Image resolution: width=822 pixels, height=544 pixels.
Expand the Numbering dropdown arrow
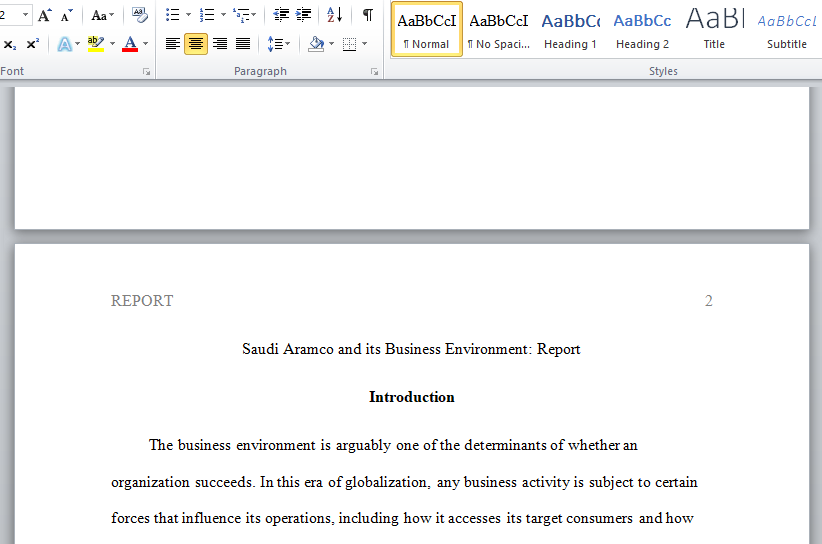pos(223,15)
